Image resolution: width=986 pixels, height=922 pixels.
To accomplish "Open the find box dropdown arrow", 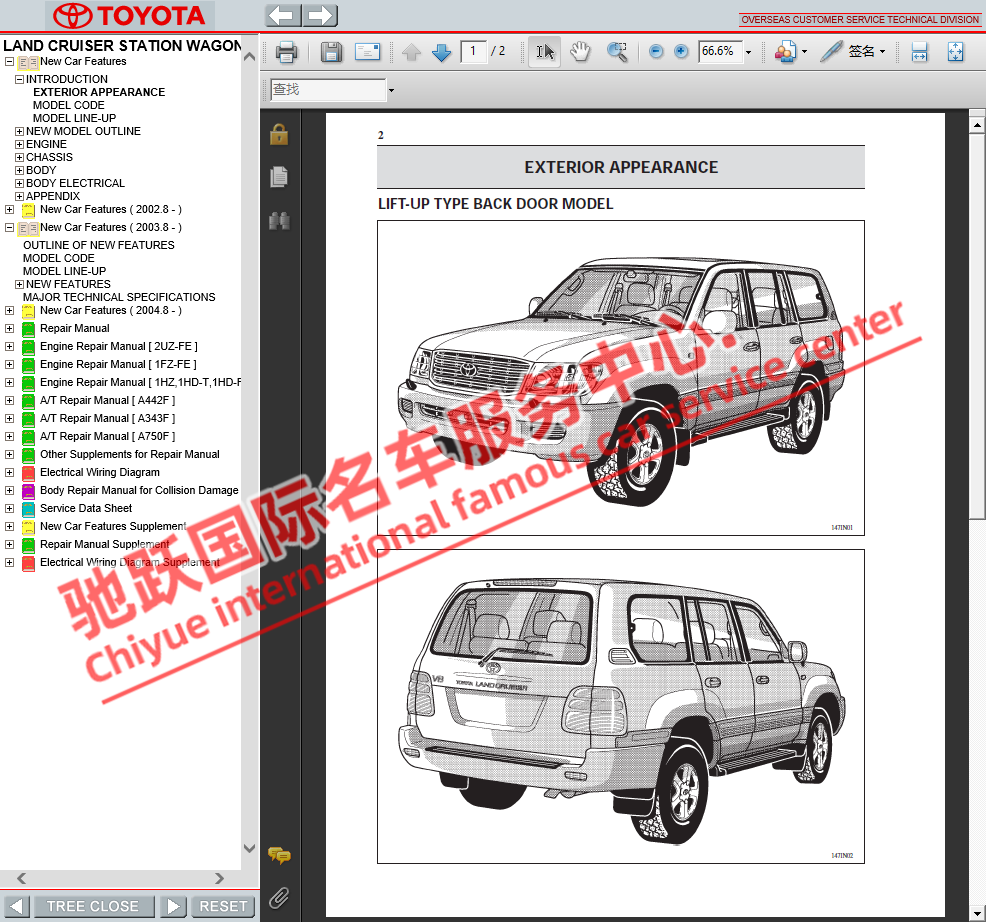I will click(x=391, y=91).
